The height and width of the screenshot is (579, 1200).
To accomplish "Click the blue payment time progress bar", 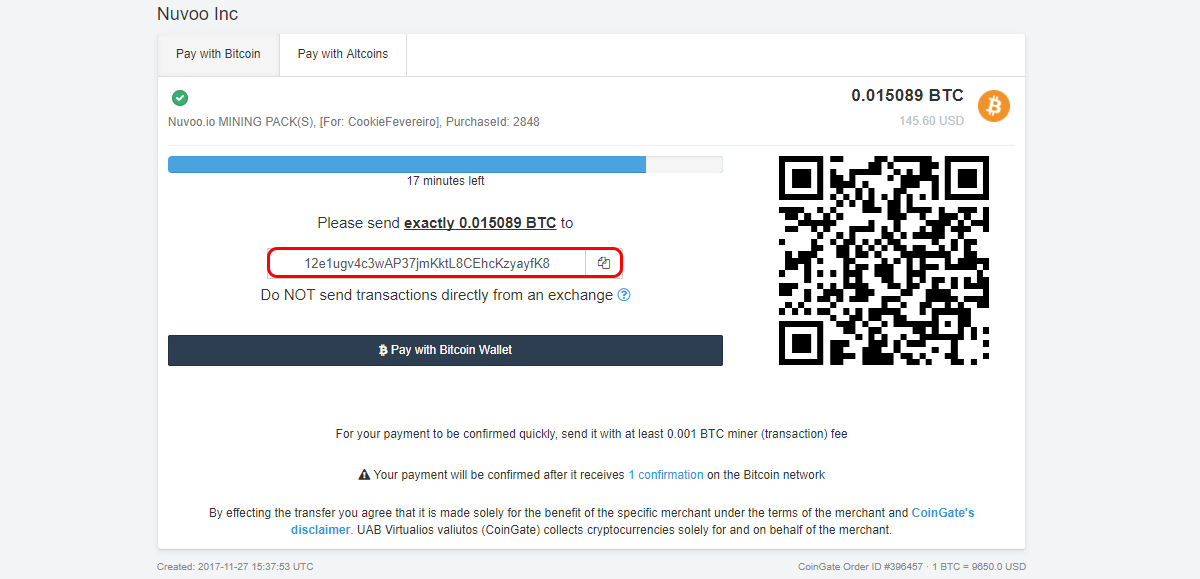I will (x=407, y=165).
